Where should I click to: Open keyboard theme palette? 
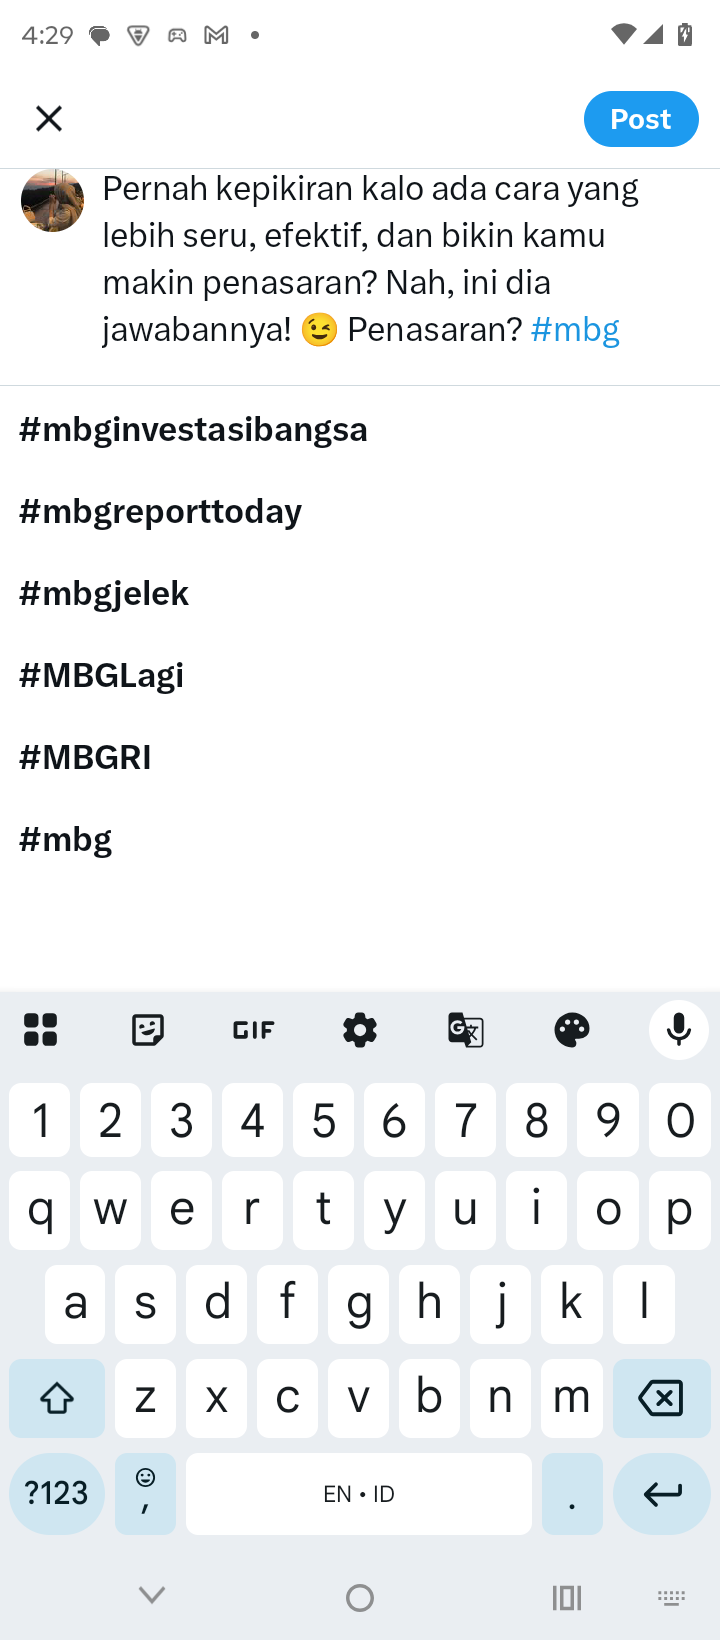pos(572,1029)
